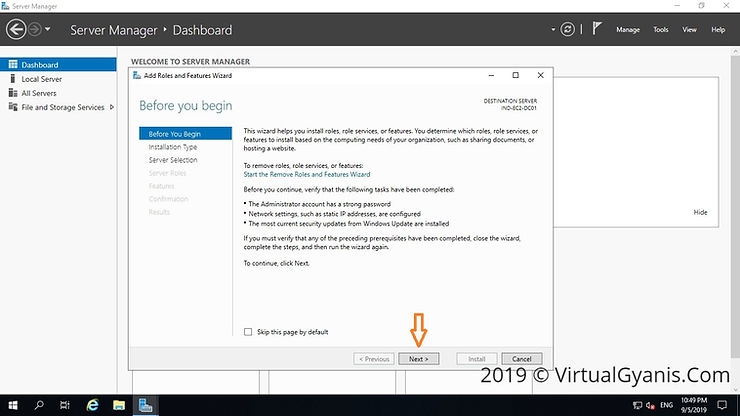The width and height of the screenshot is (740, 416).
Task: Enable 'Skip this page by default' checkbox
Action: [x=249, y=332]
